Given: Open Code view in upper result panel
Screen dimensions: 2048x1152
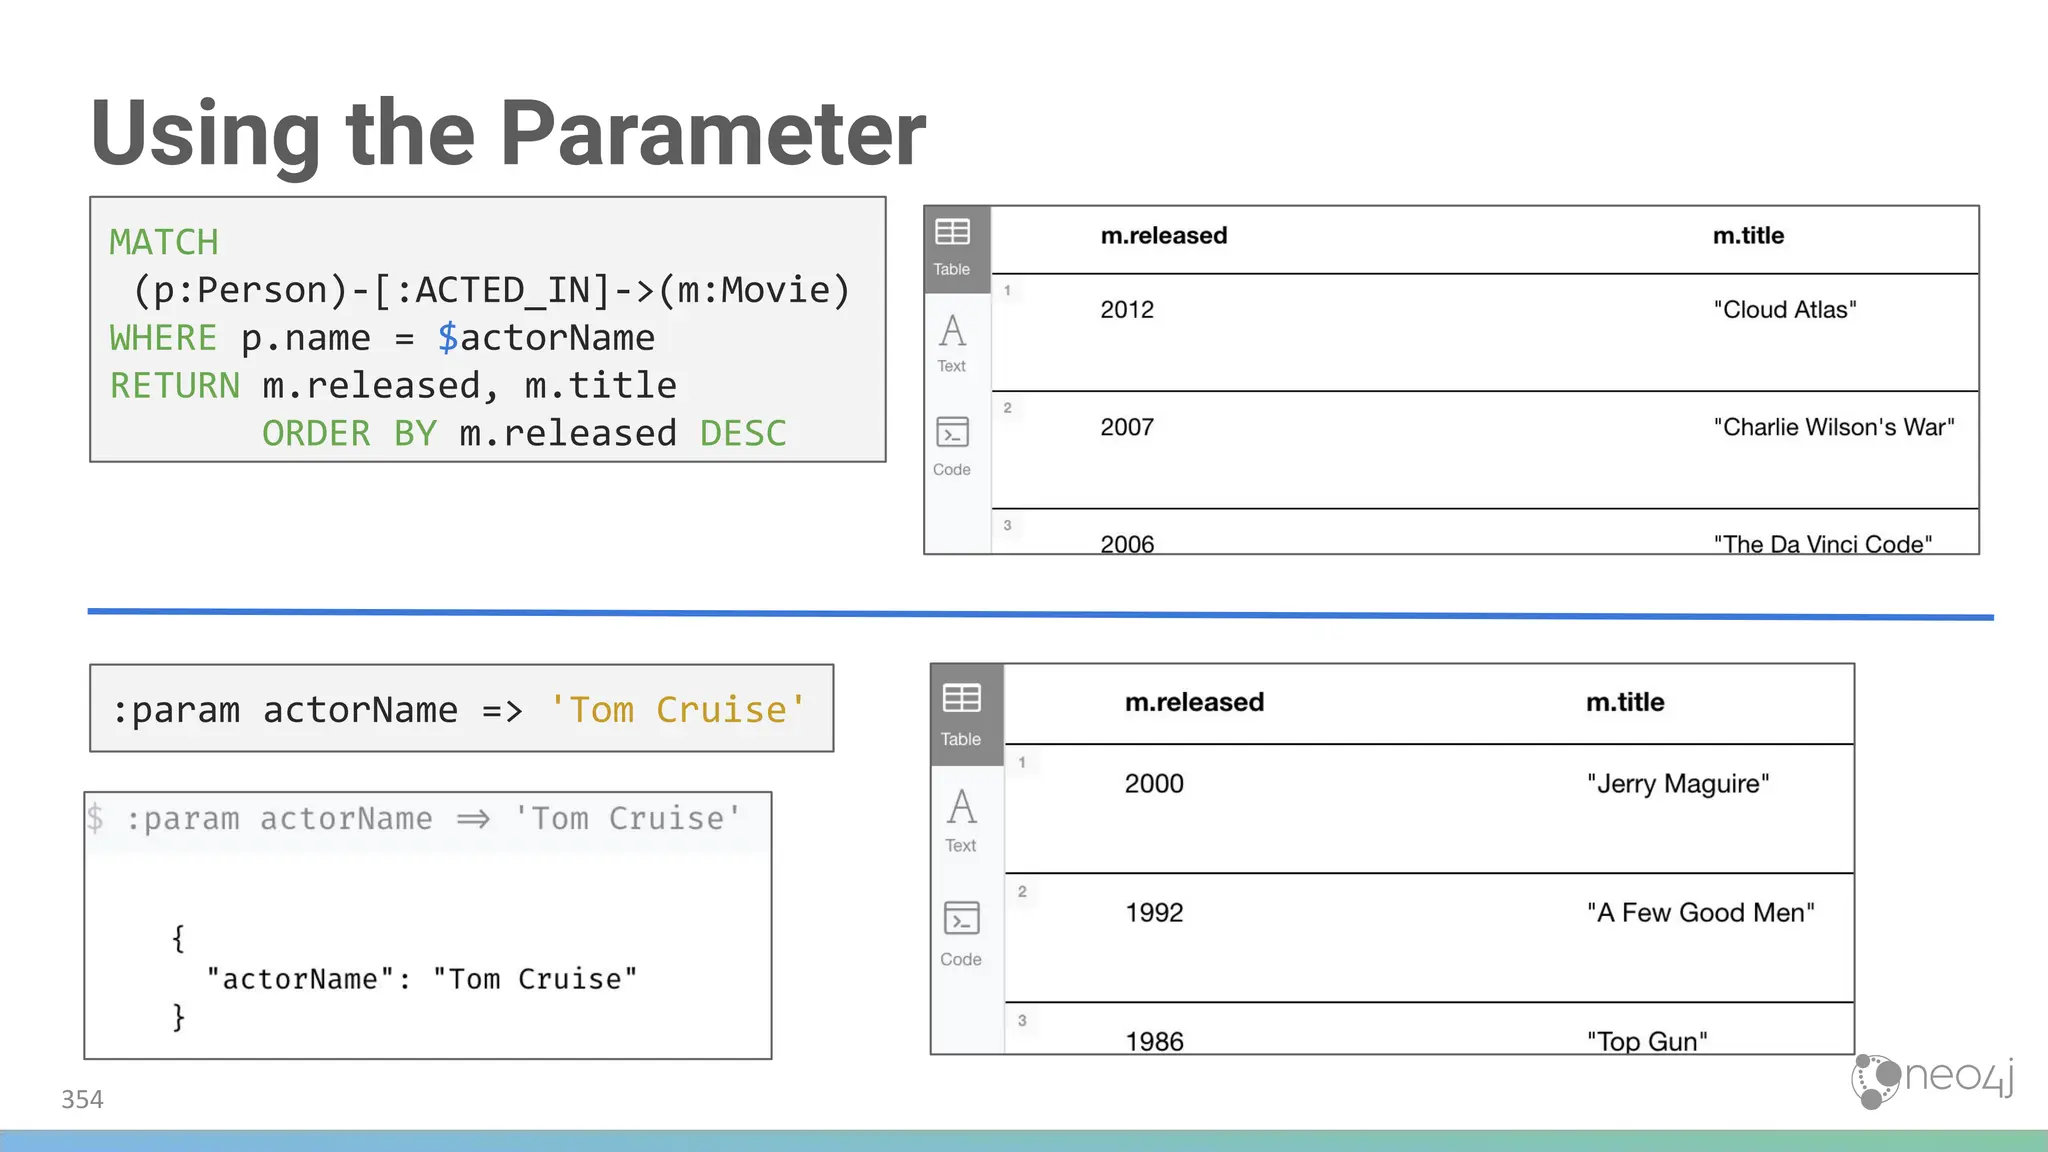Looking at the screenshot, I should (x=952, y=447).
